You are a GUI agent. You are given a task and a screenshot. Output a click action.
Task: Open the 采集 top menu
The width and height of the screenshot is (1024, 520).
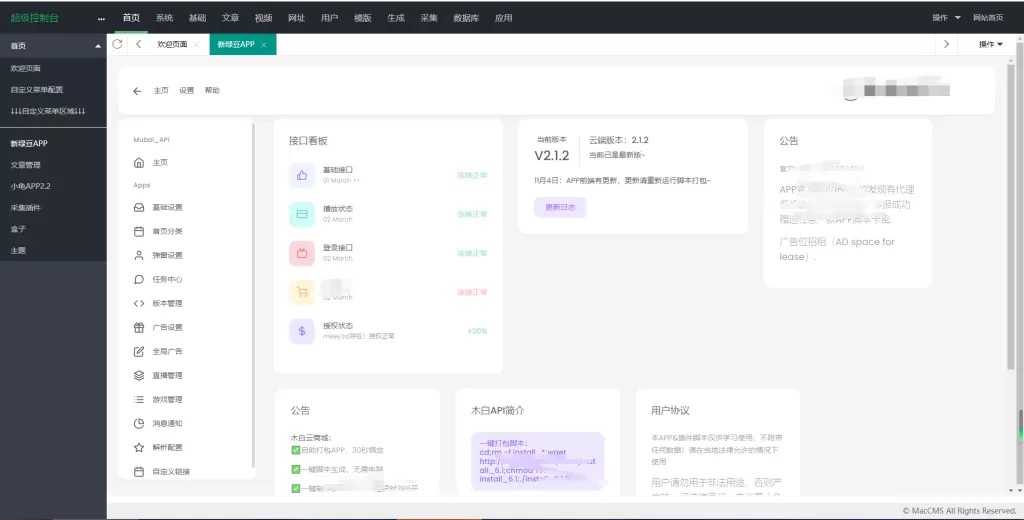429,18
